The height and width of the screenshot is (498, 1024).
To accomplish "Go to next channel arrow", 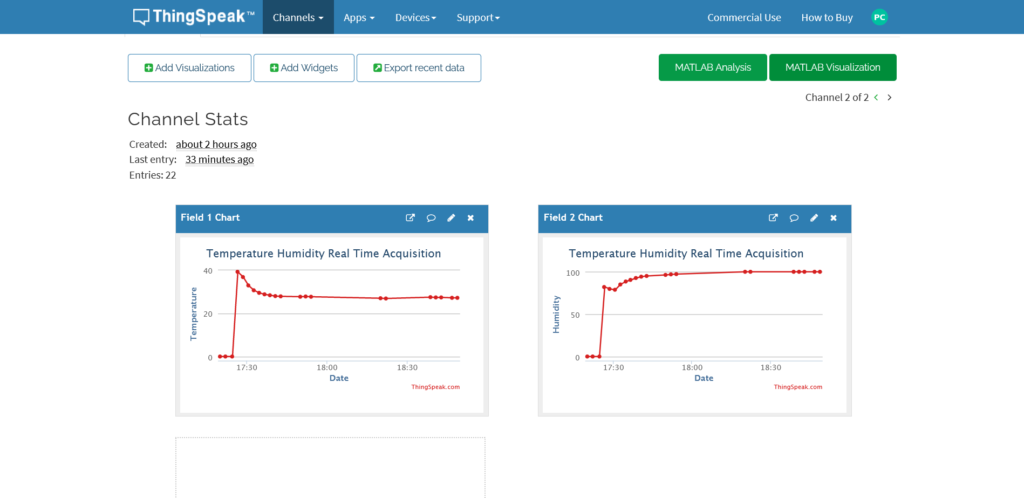I will [890, 98].
